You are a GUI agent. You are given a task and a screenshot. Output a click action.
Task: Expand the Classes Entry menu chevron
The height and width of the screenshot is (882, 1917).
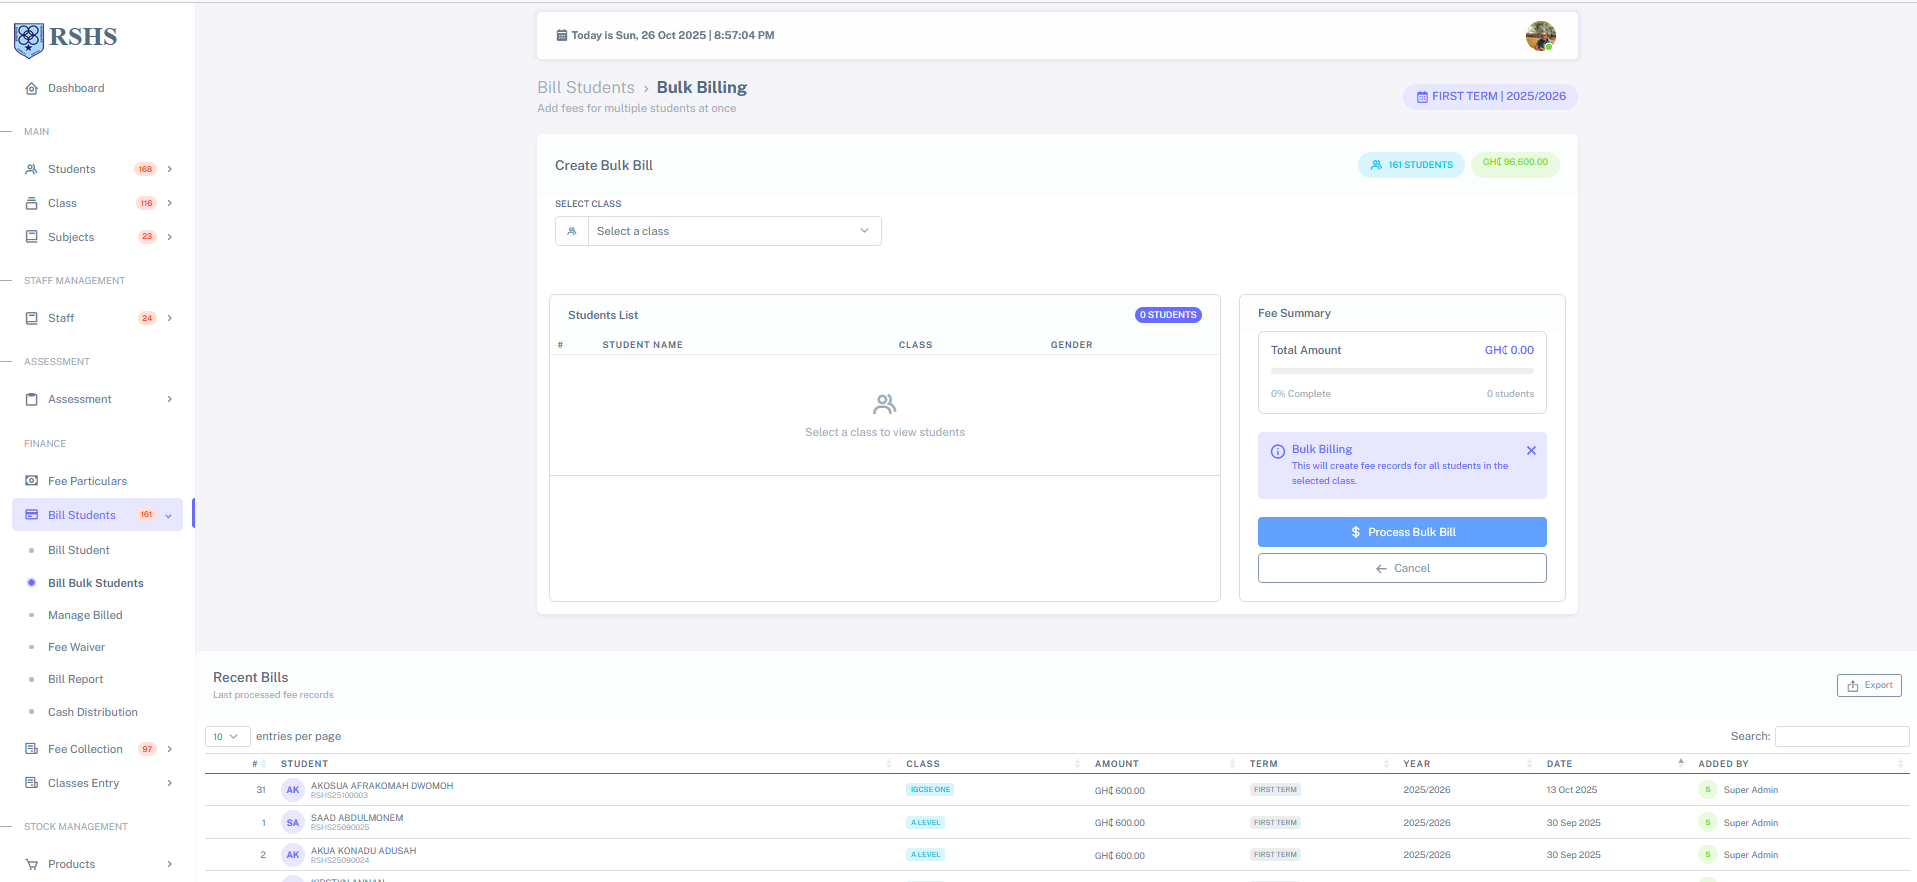point(170,783)
